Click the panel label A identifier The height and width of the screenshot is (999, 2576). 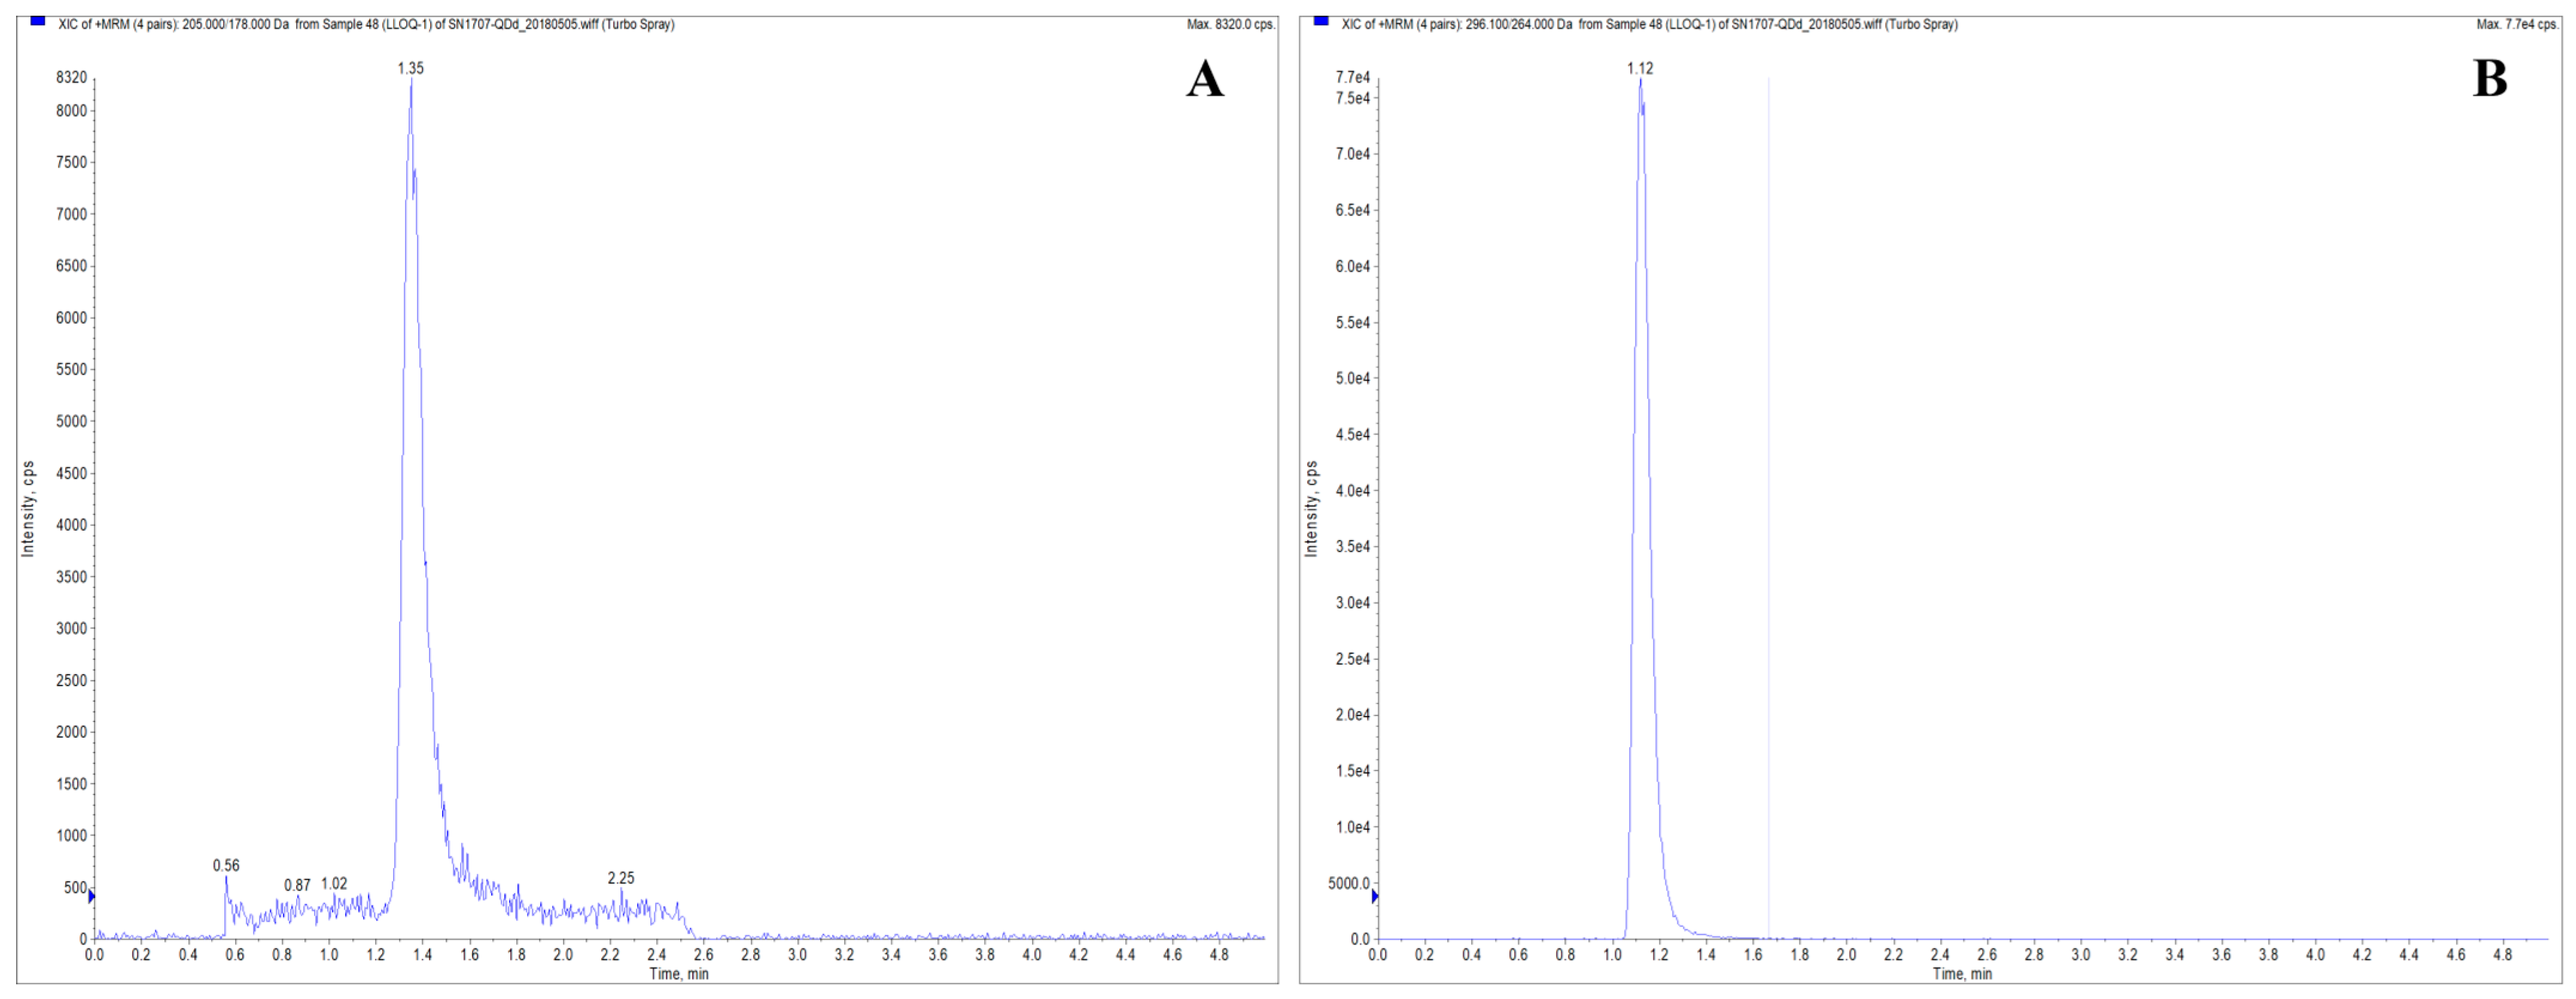point(1205,79)
